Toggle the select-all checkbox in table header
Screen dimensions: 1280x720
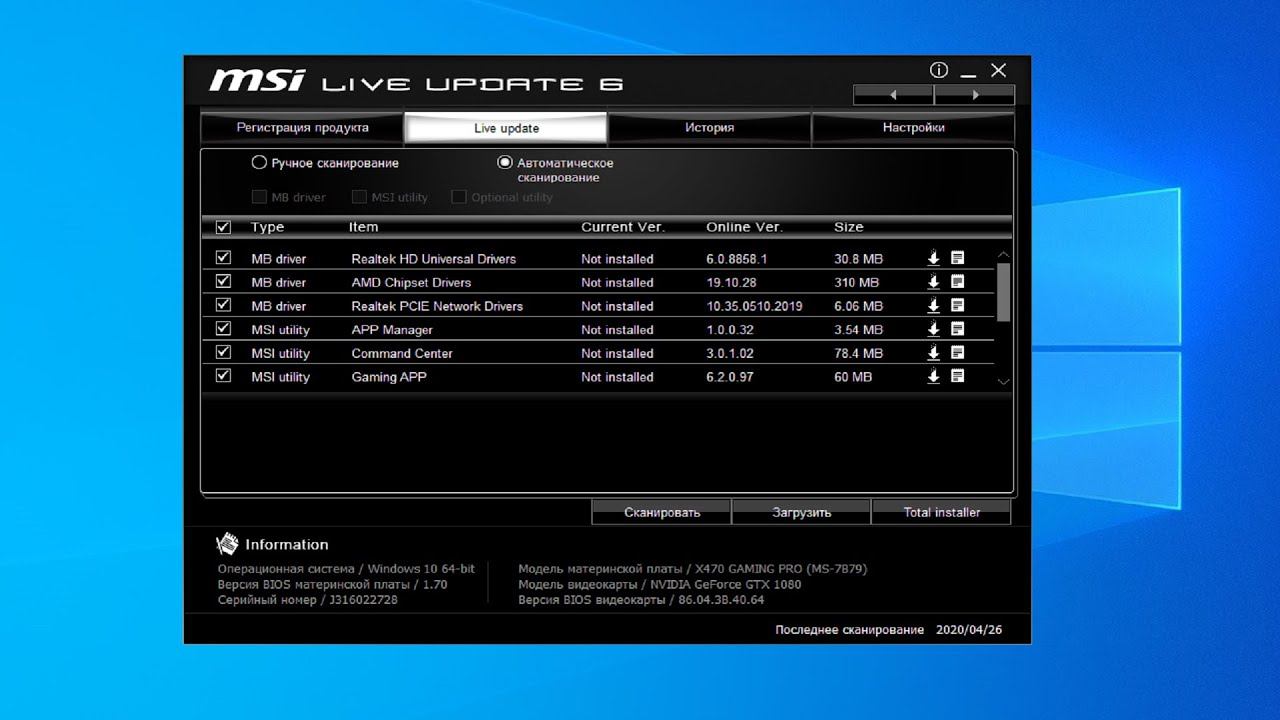(x=223, y=227)
